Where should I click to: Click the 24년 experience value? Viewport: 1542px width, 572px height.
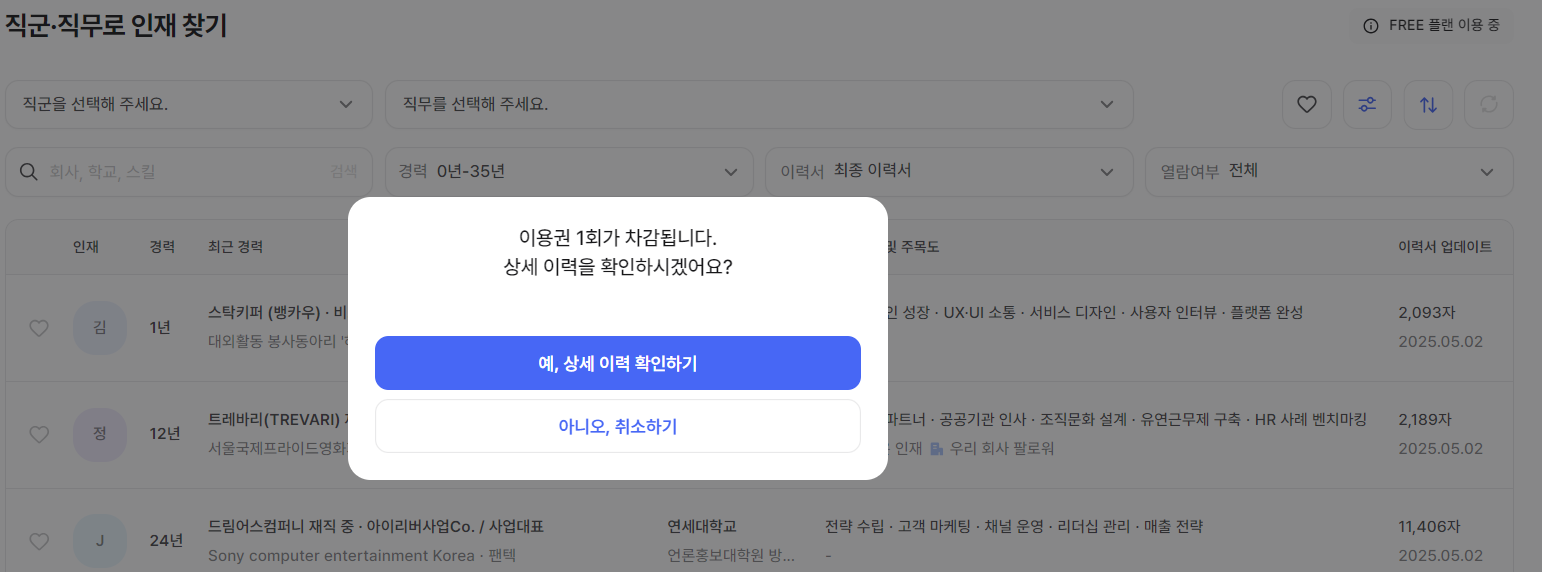[x=166, y=541]
